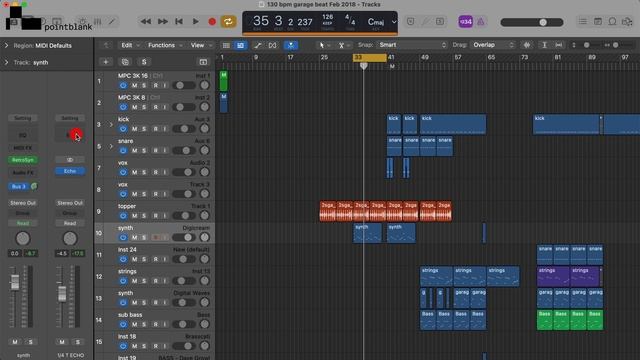Open the left-click pointer tool menu

point(324,45)
